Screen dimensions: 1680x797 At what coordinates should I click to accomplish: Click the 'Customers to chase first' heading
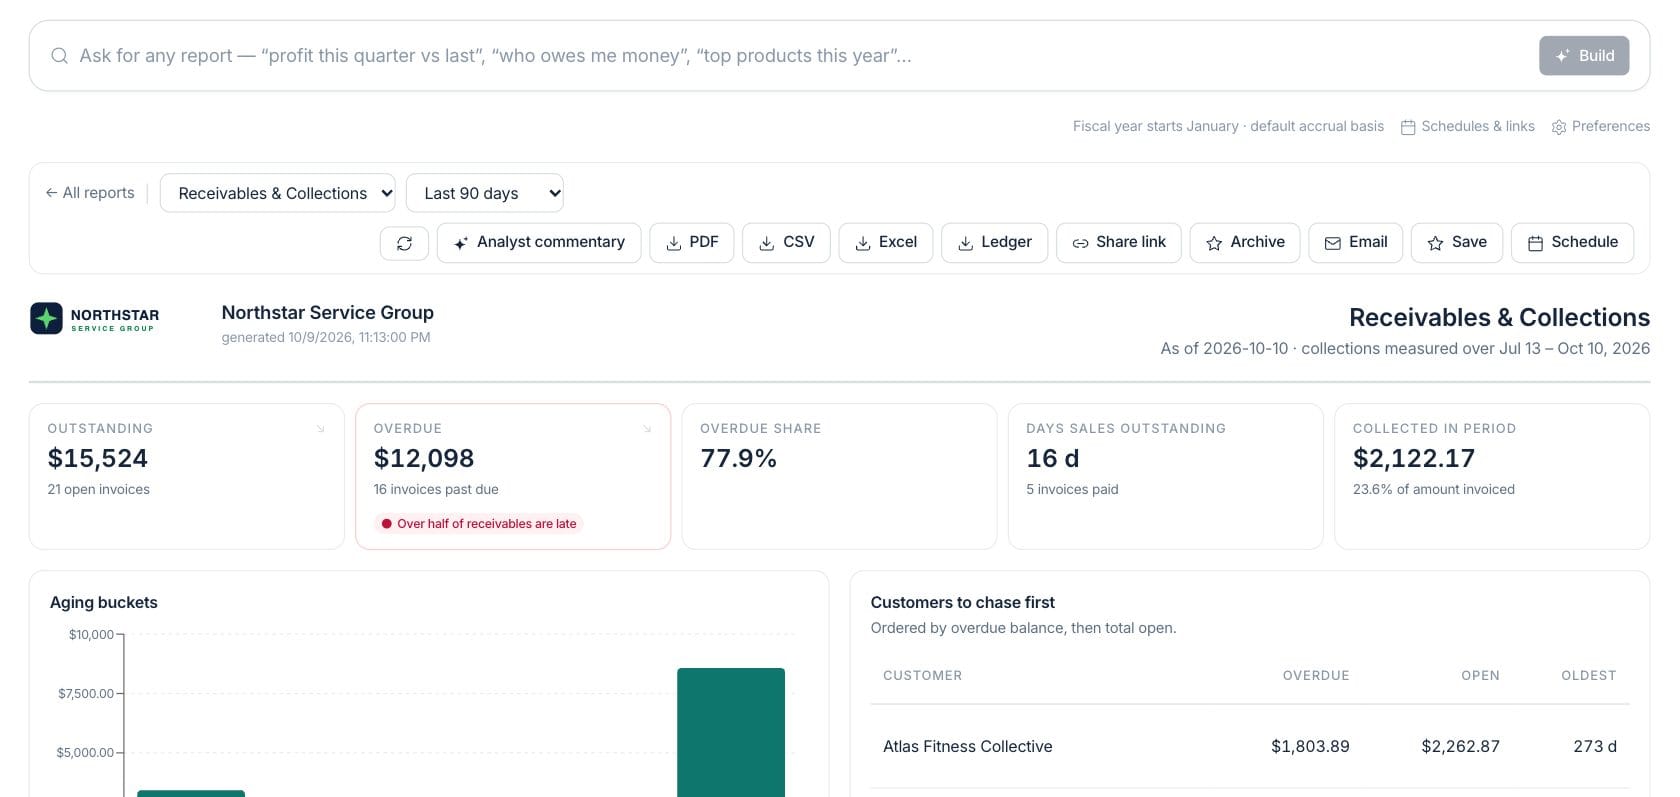coord(963,602)
